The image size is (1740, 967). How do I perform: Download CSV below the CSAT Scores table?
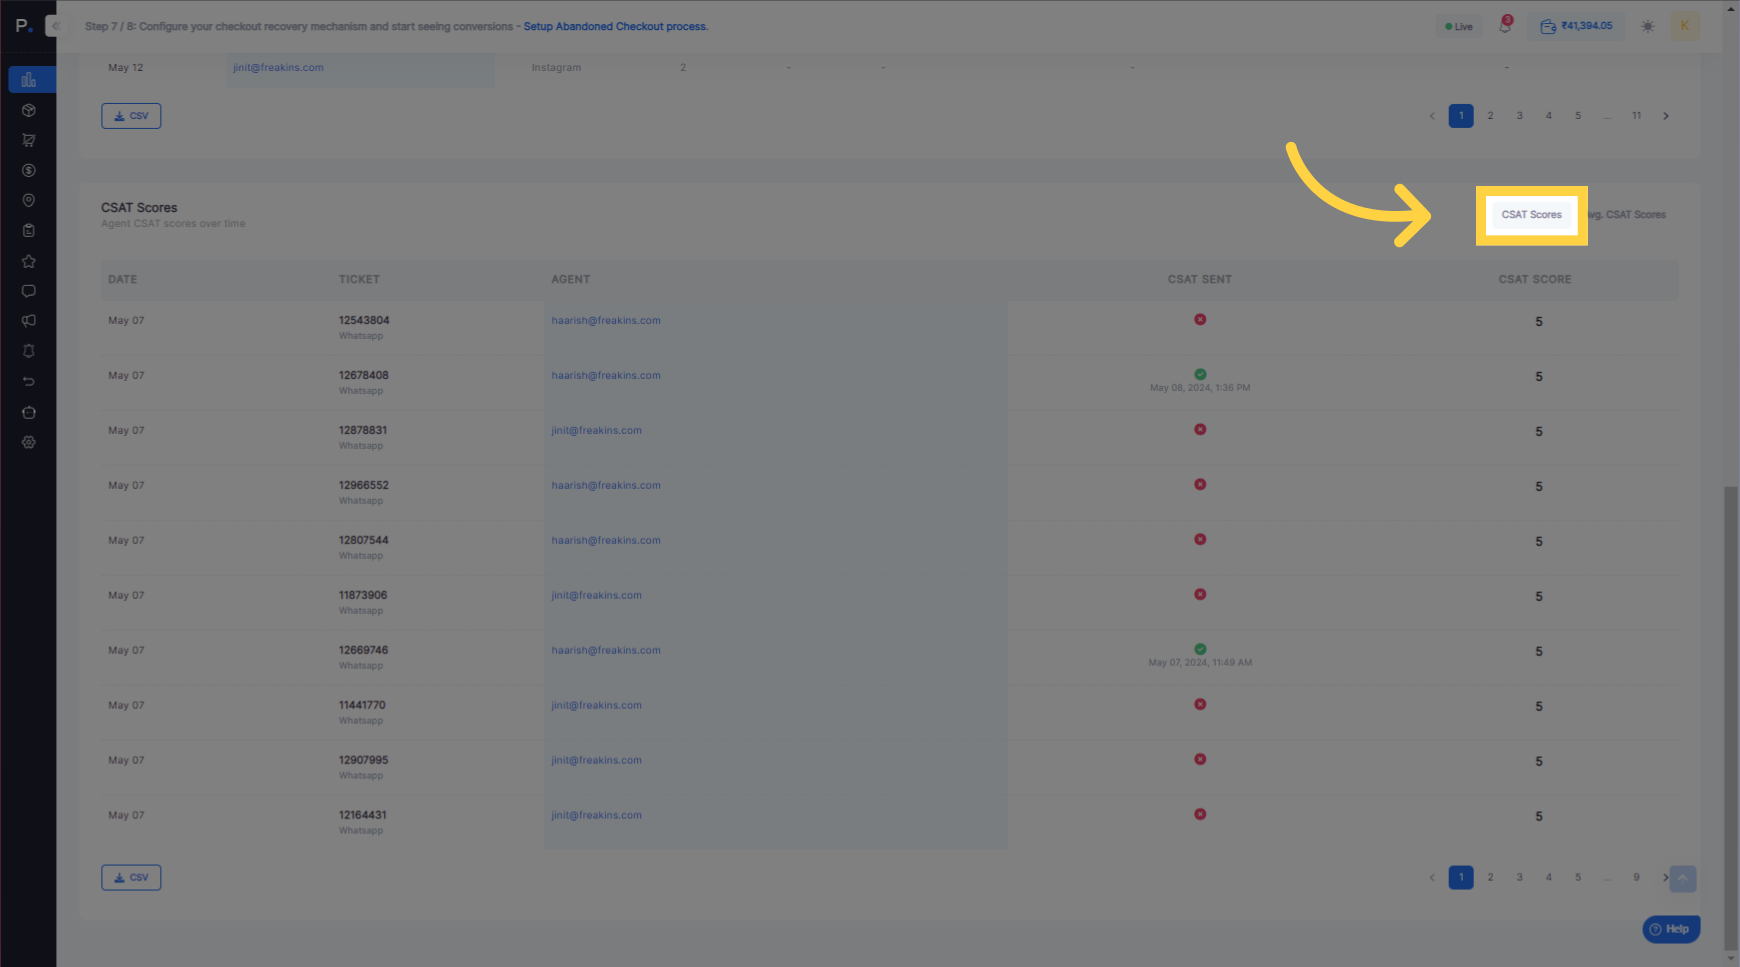click(131, 878)
